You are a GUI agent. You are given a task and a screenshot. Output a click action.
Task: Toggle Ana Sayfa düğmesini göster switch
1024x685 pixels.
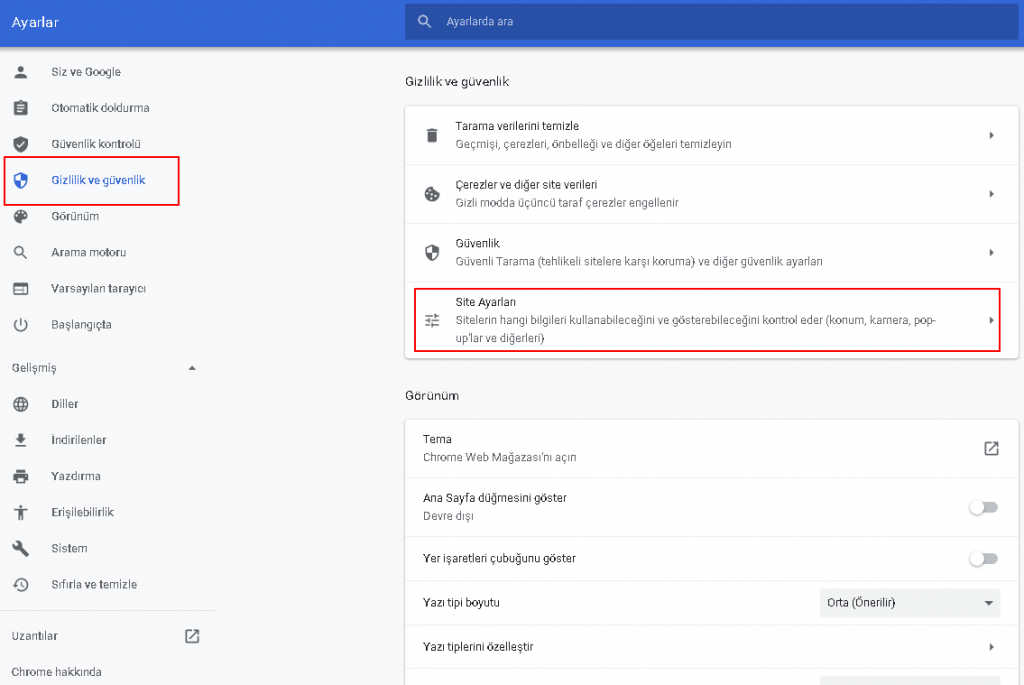983,507
